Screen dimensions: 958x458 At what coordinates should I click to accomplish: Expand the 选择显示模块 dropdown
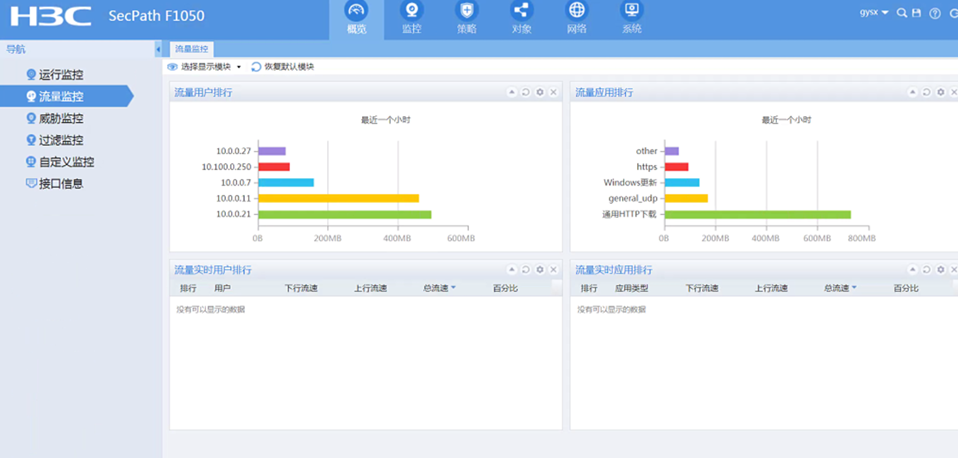click(206, 67)
